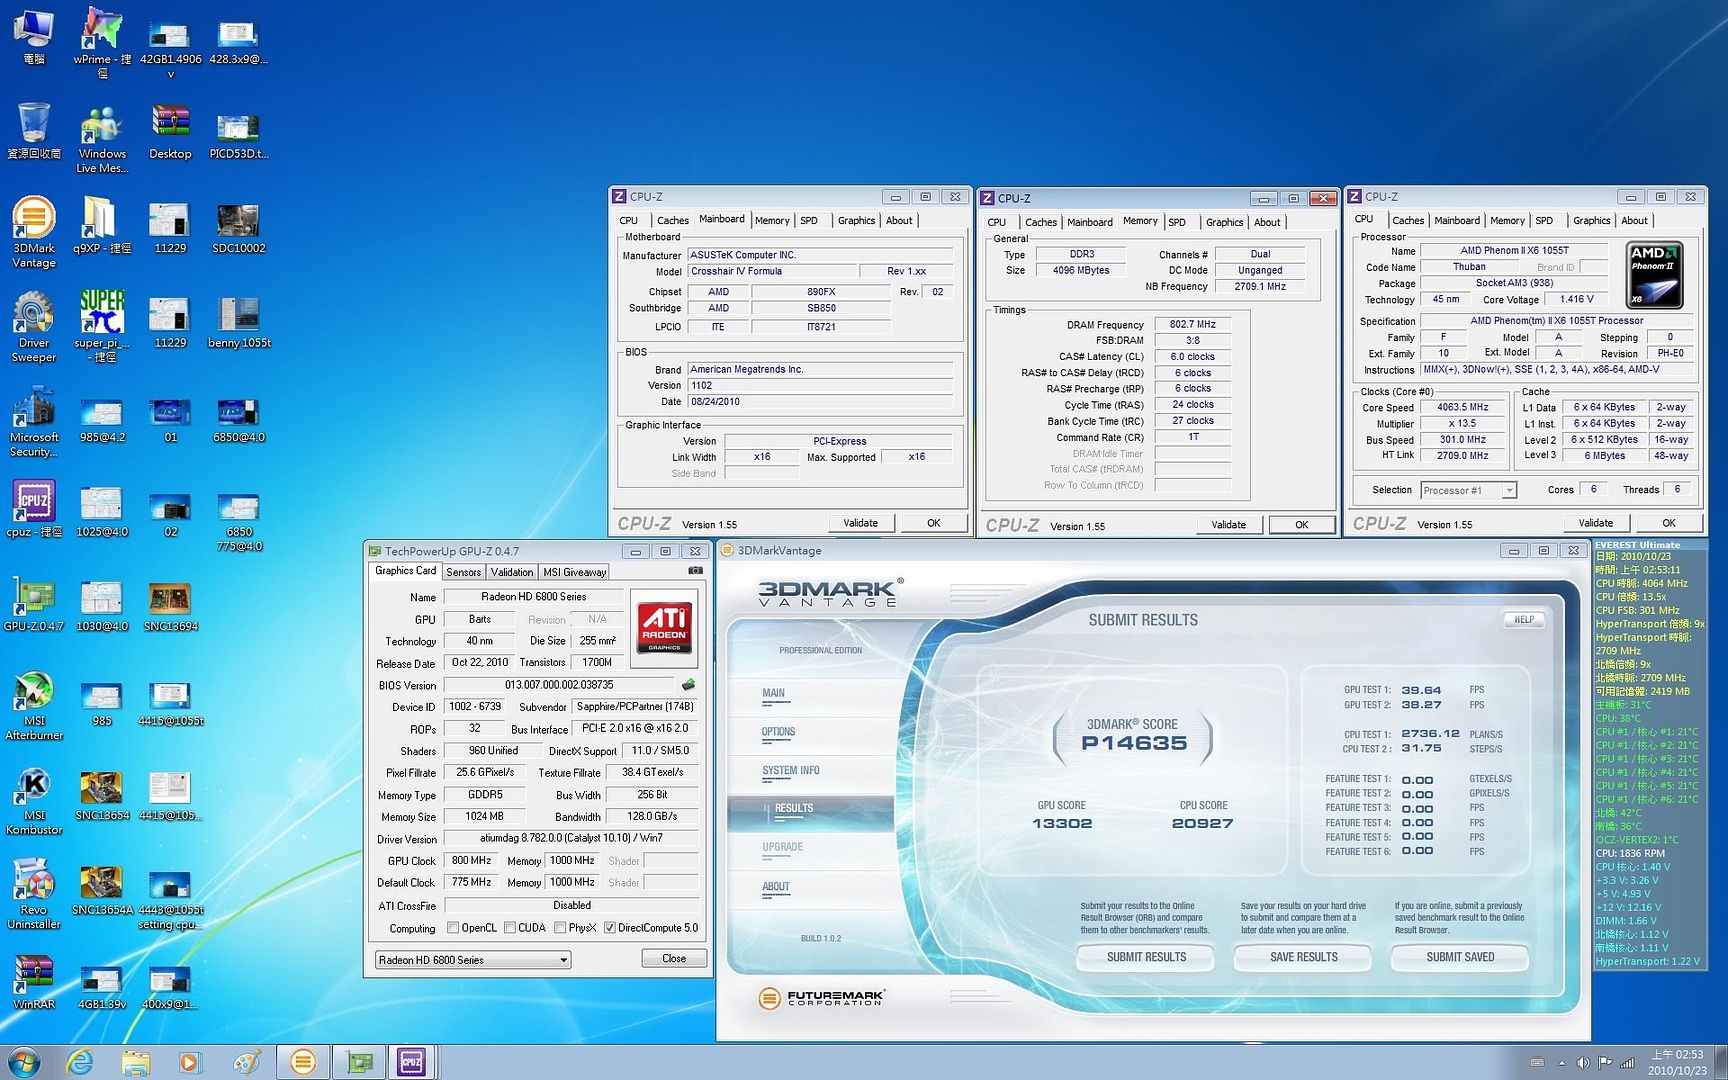This screenshot has width=1728, height=1080.
Task: Expand the Radeon HD 6800 Series dropdown
Action: coord(563,960)
